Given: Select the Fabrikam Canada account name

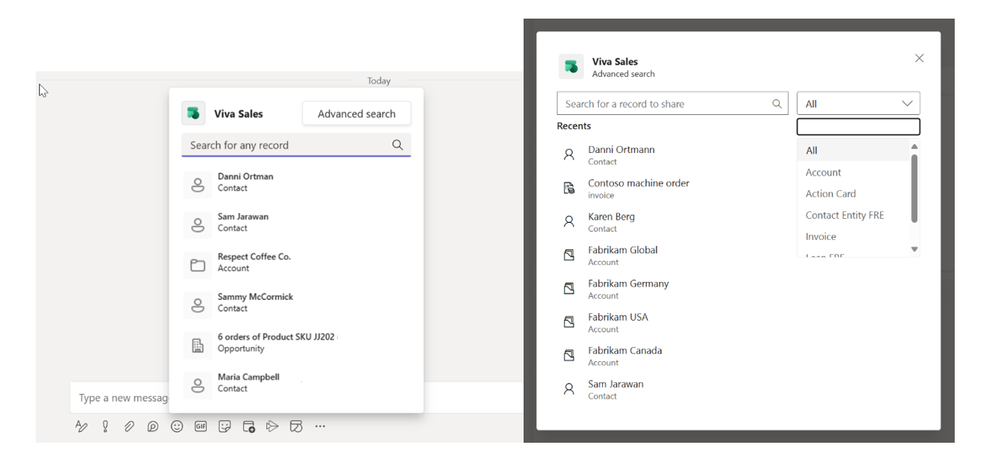Looking at the screenshot, I should (x=624, y=351).
